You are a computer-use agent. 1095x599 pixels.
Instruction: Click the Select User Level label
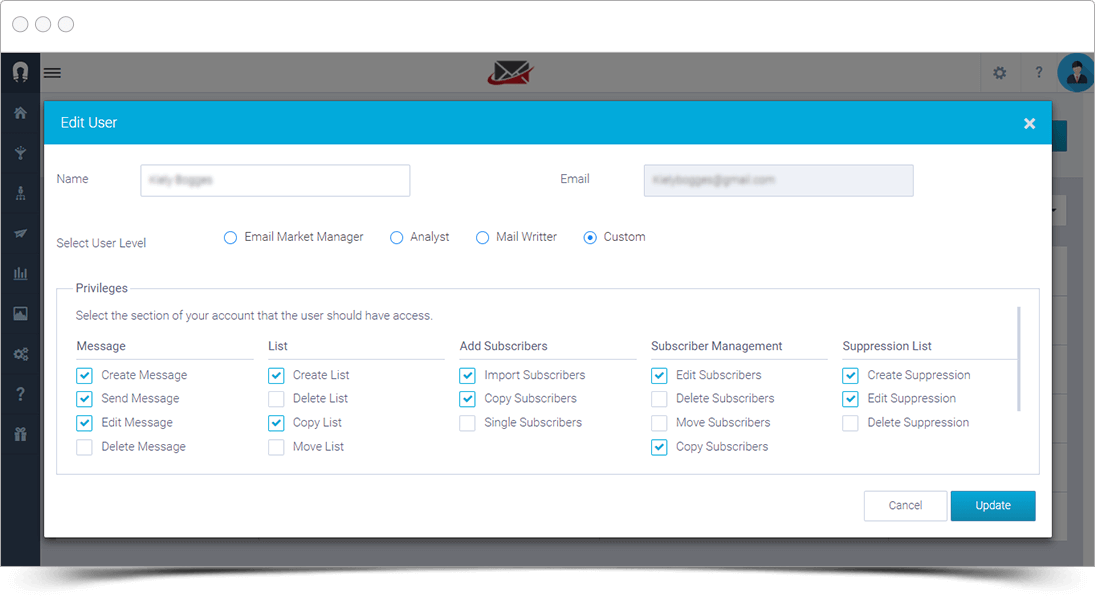(x=101, y=243)
